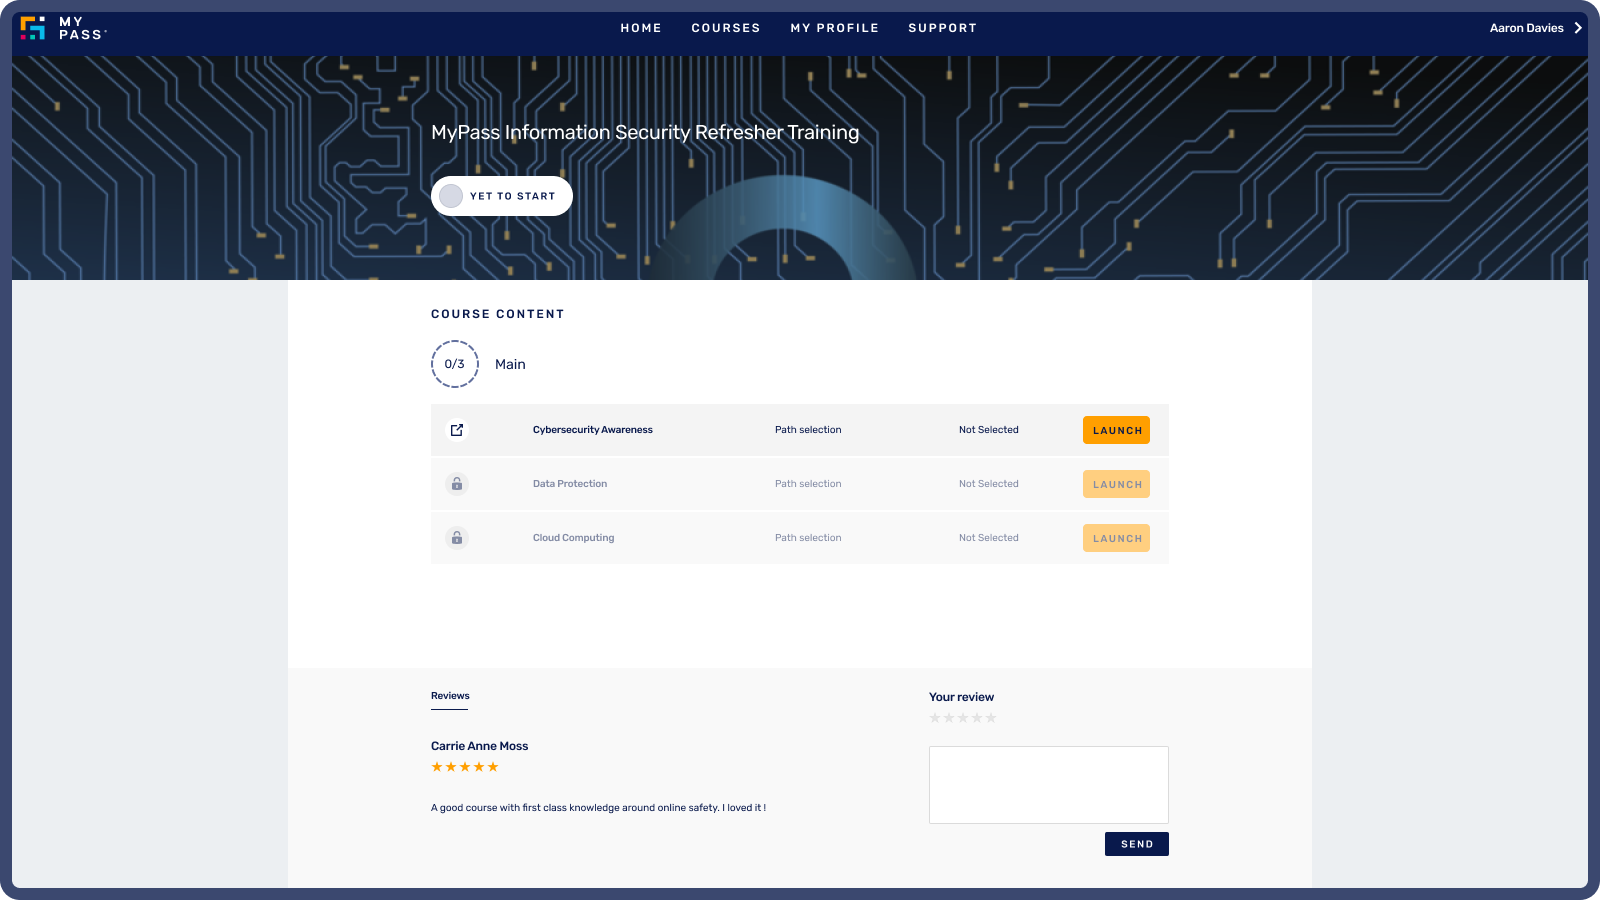
Task: Click the MyPass logo
Action: tap(65, 28)
